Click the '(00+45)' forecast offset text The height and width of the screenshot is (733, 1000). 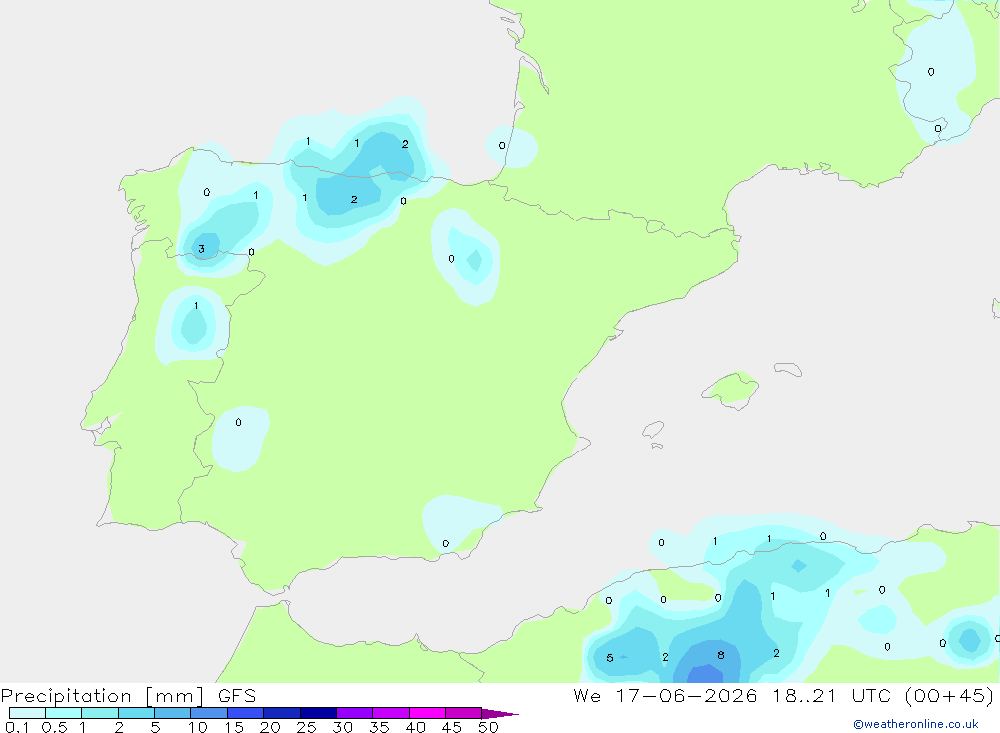click(950, 696)
